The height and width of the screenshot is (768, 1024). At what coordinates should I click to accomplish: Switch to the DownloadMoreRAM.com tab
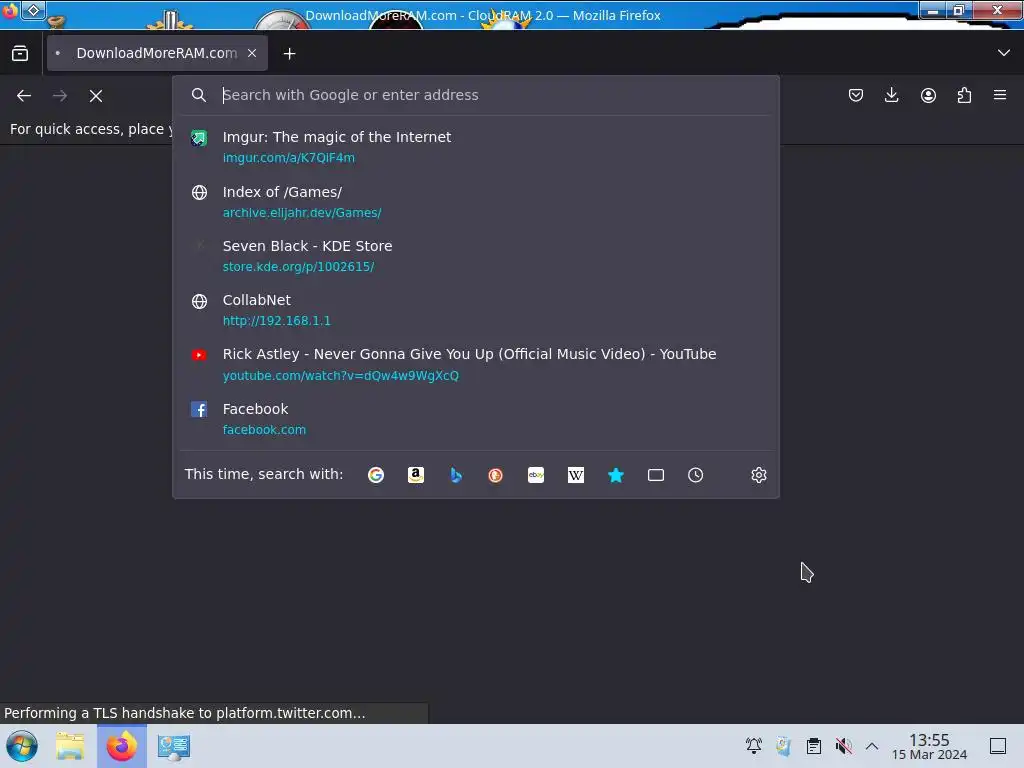pyautogui.click(x=157, y=53)
